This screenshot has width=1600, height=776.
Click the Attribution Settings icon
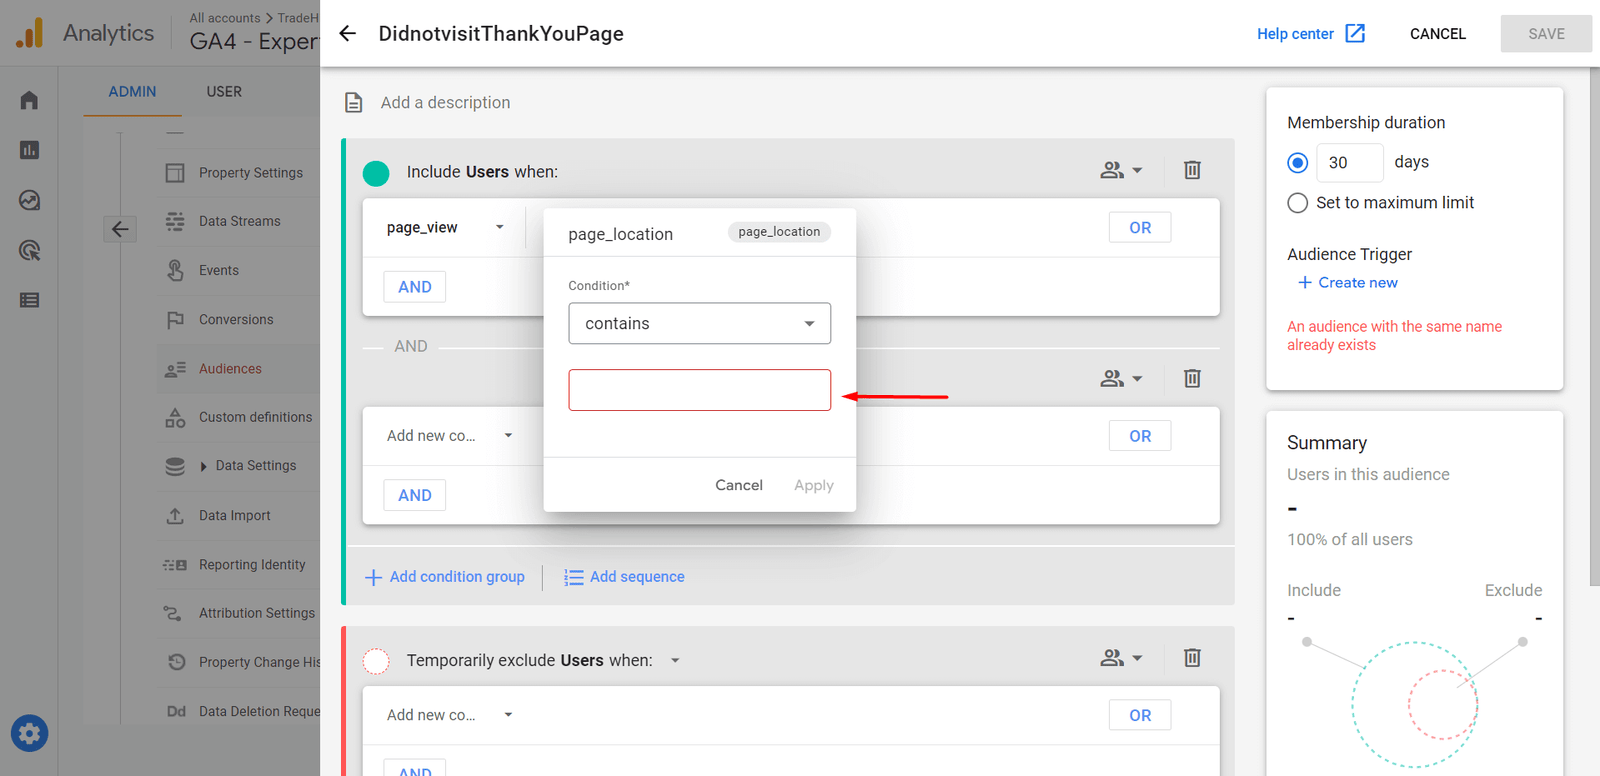pyautogui.click(x=173, y=613)
